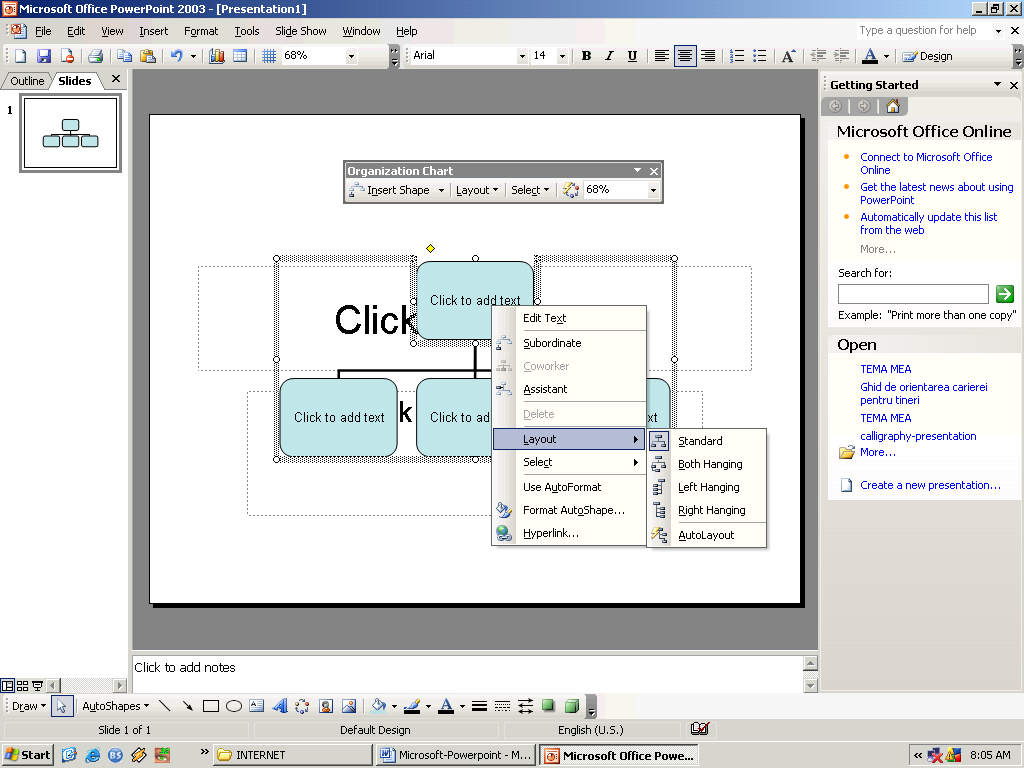Open the font size 14 dropdown

tap(562, 56)
